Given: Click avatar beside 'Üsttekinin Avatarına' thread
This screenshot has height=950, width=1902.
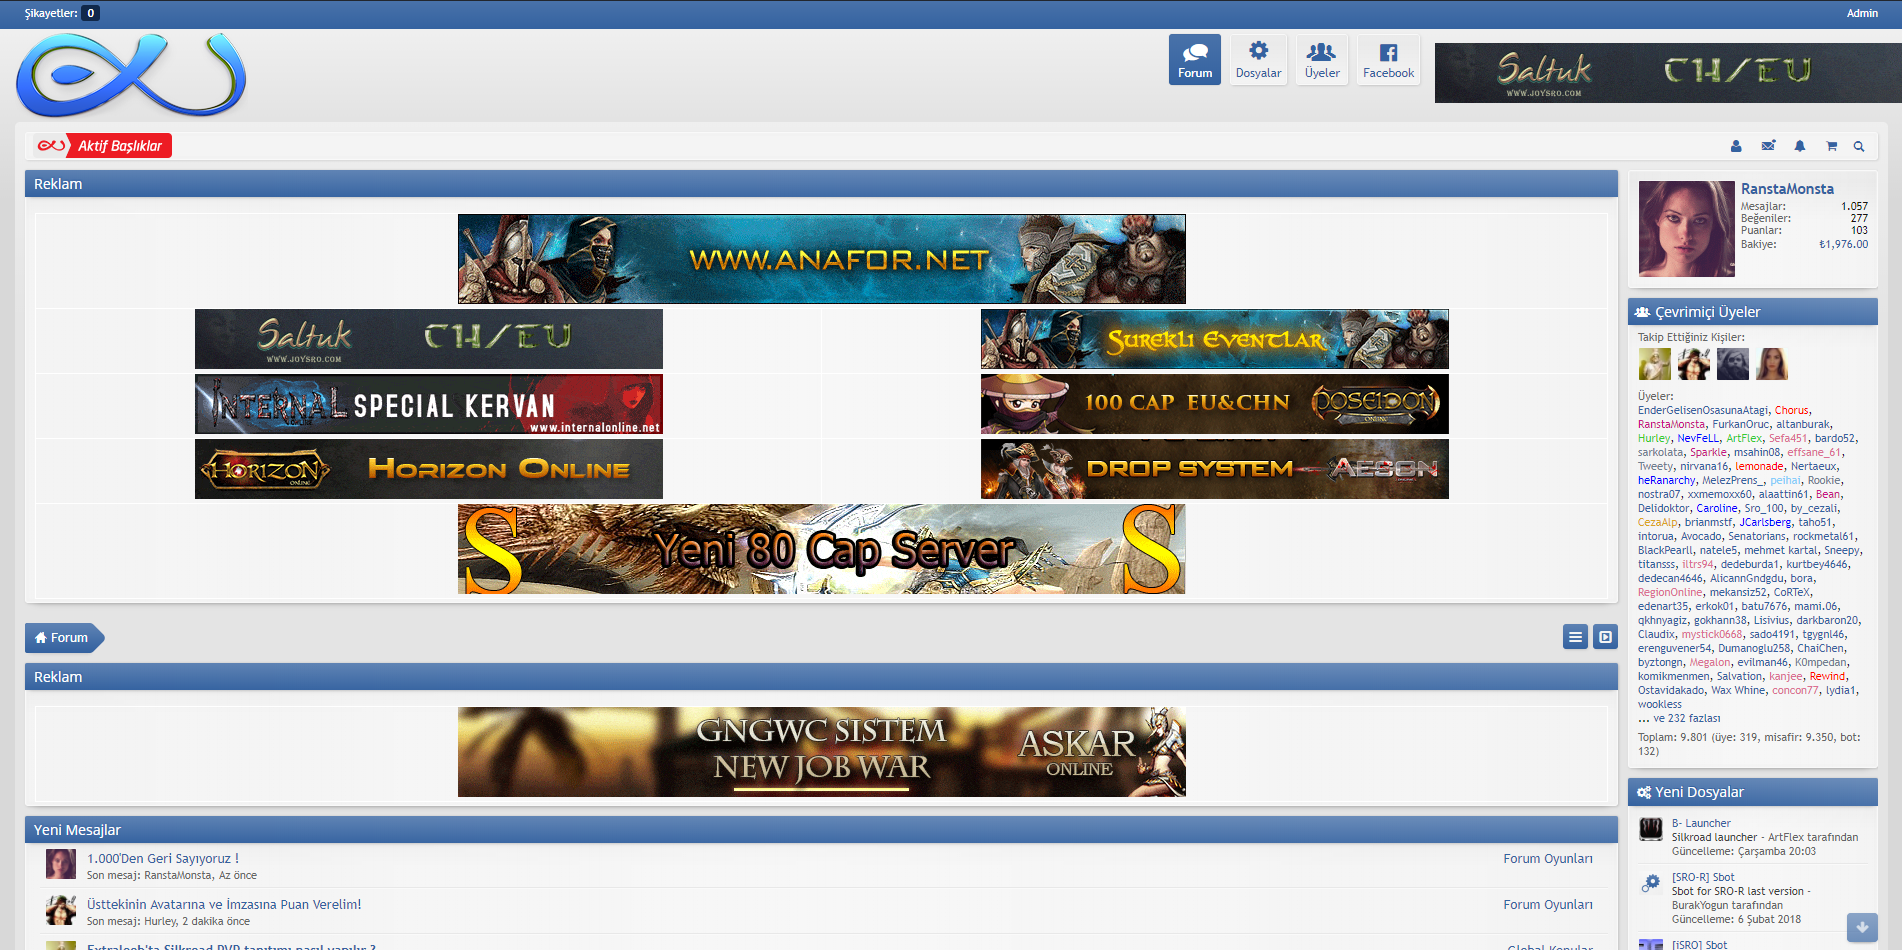Looking at the screenshot, I should pyautogui.click(x=61, y=910).
